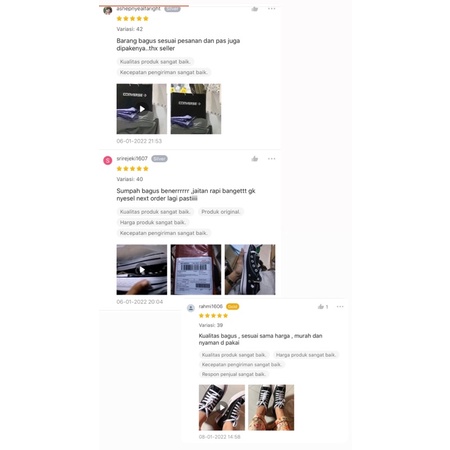This screenshot has width=450, height=450.
Task: Open rahmi1606 username profile link
Action: [211, 306]
